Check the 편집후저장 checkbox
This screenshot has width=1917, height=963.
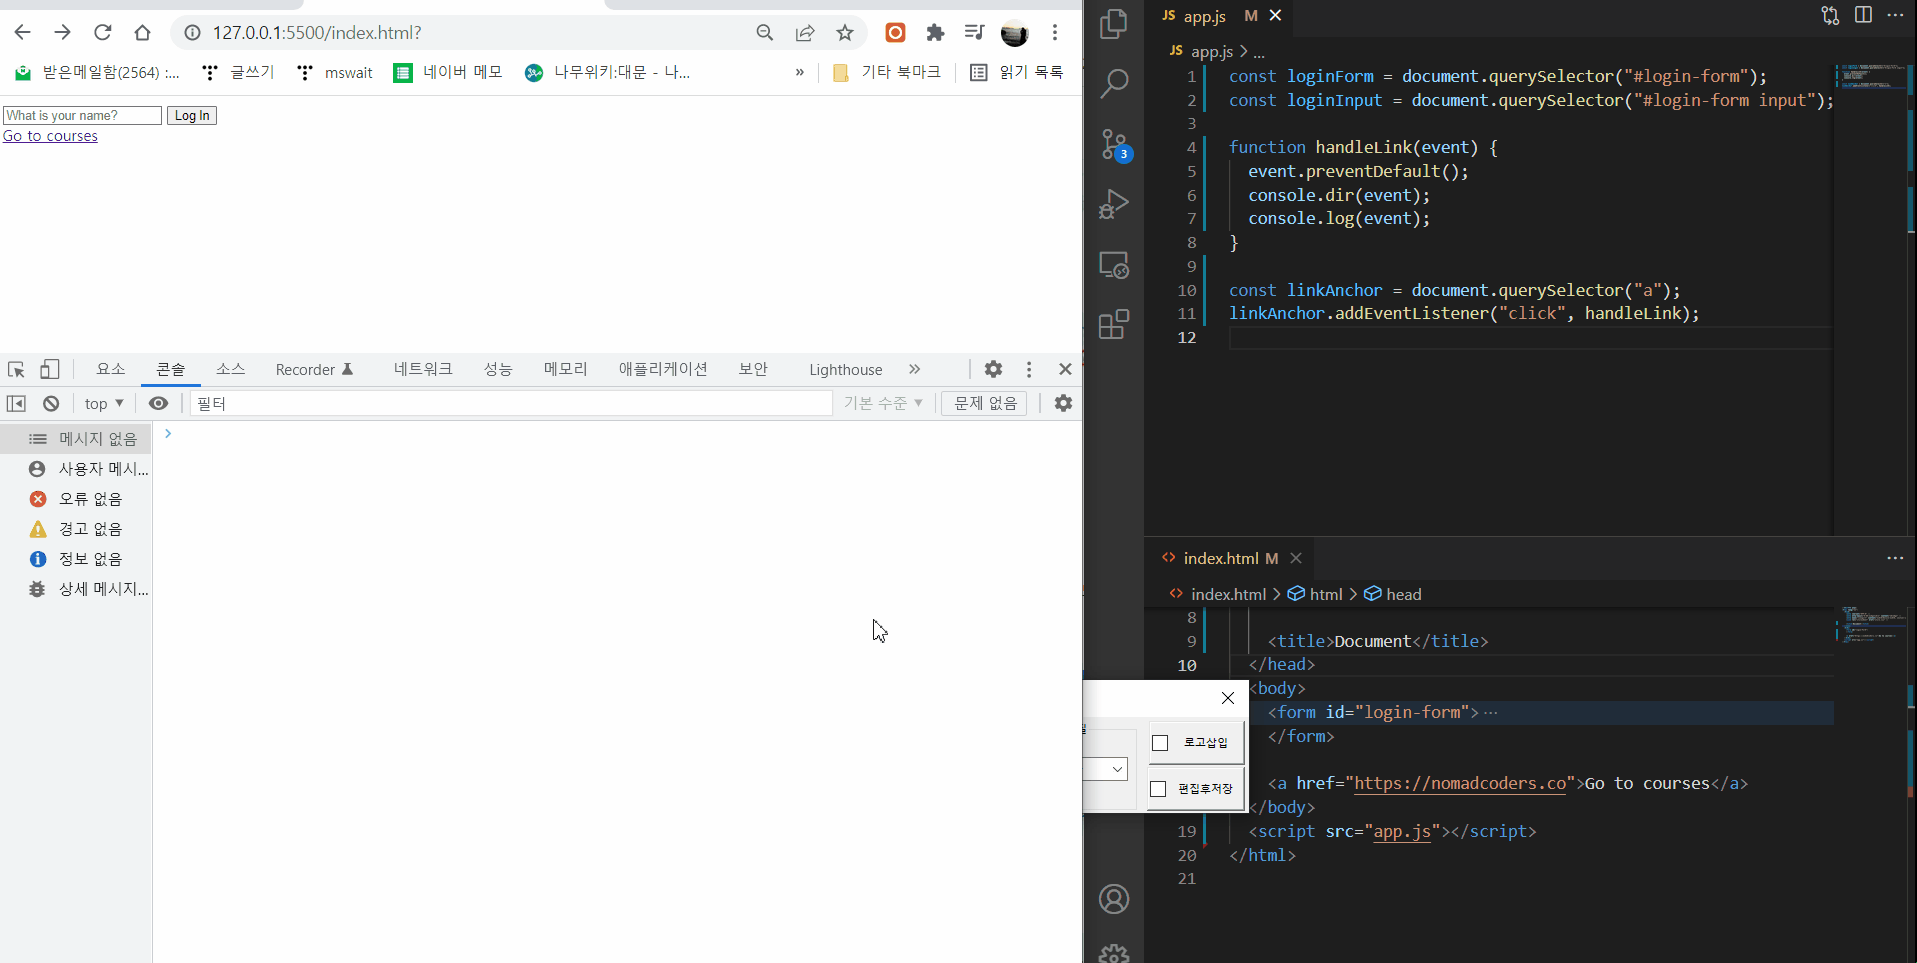(1158, 789)
